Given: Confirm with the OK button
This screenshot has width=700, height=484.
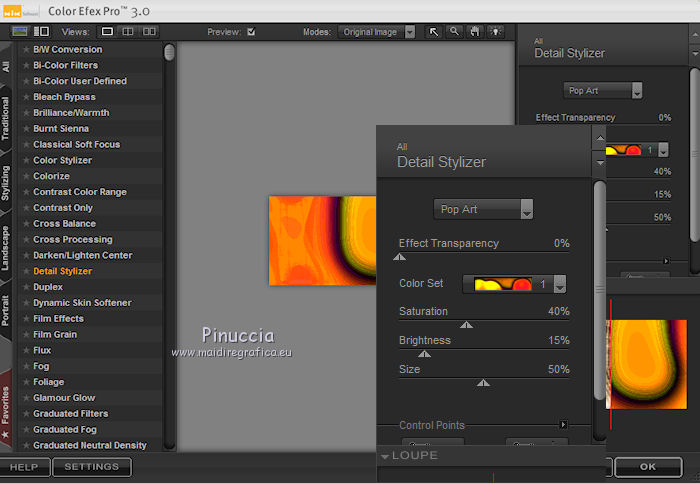Looking at the screenshot, I should click(648, 467).
